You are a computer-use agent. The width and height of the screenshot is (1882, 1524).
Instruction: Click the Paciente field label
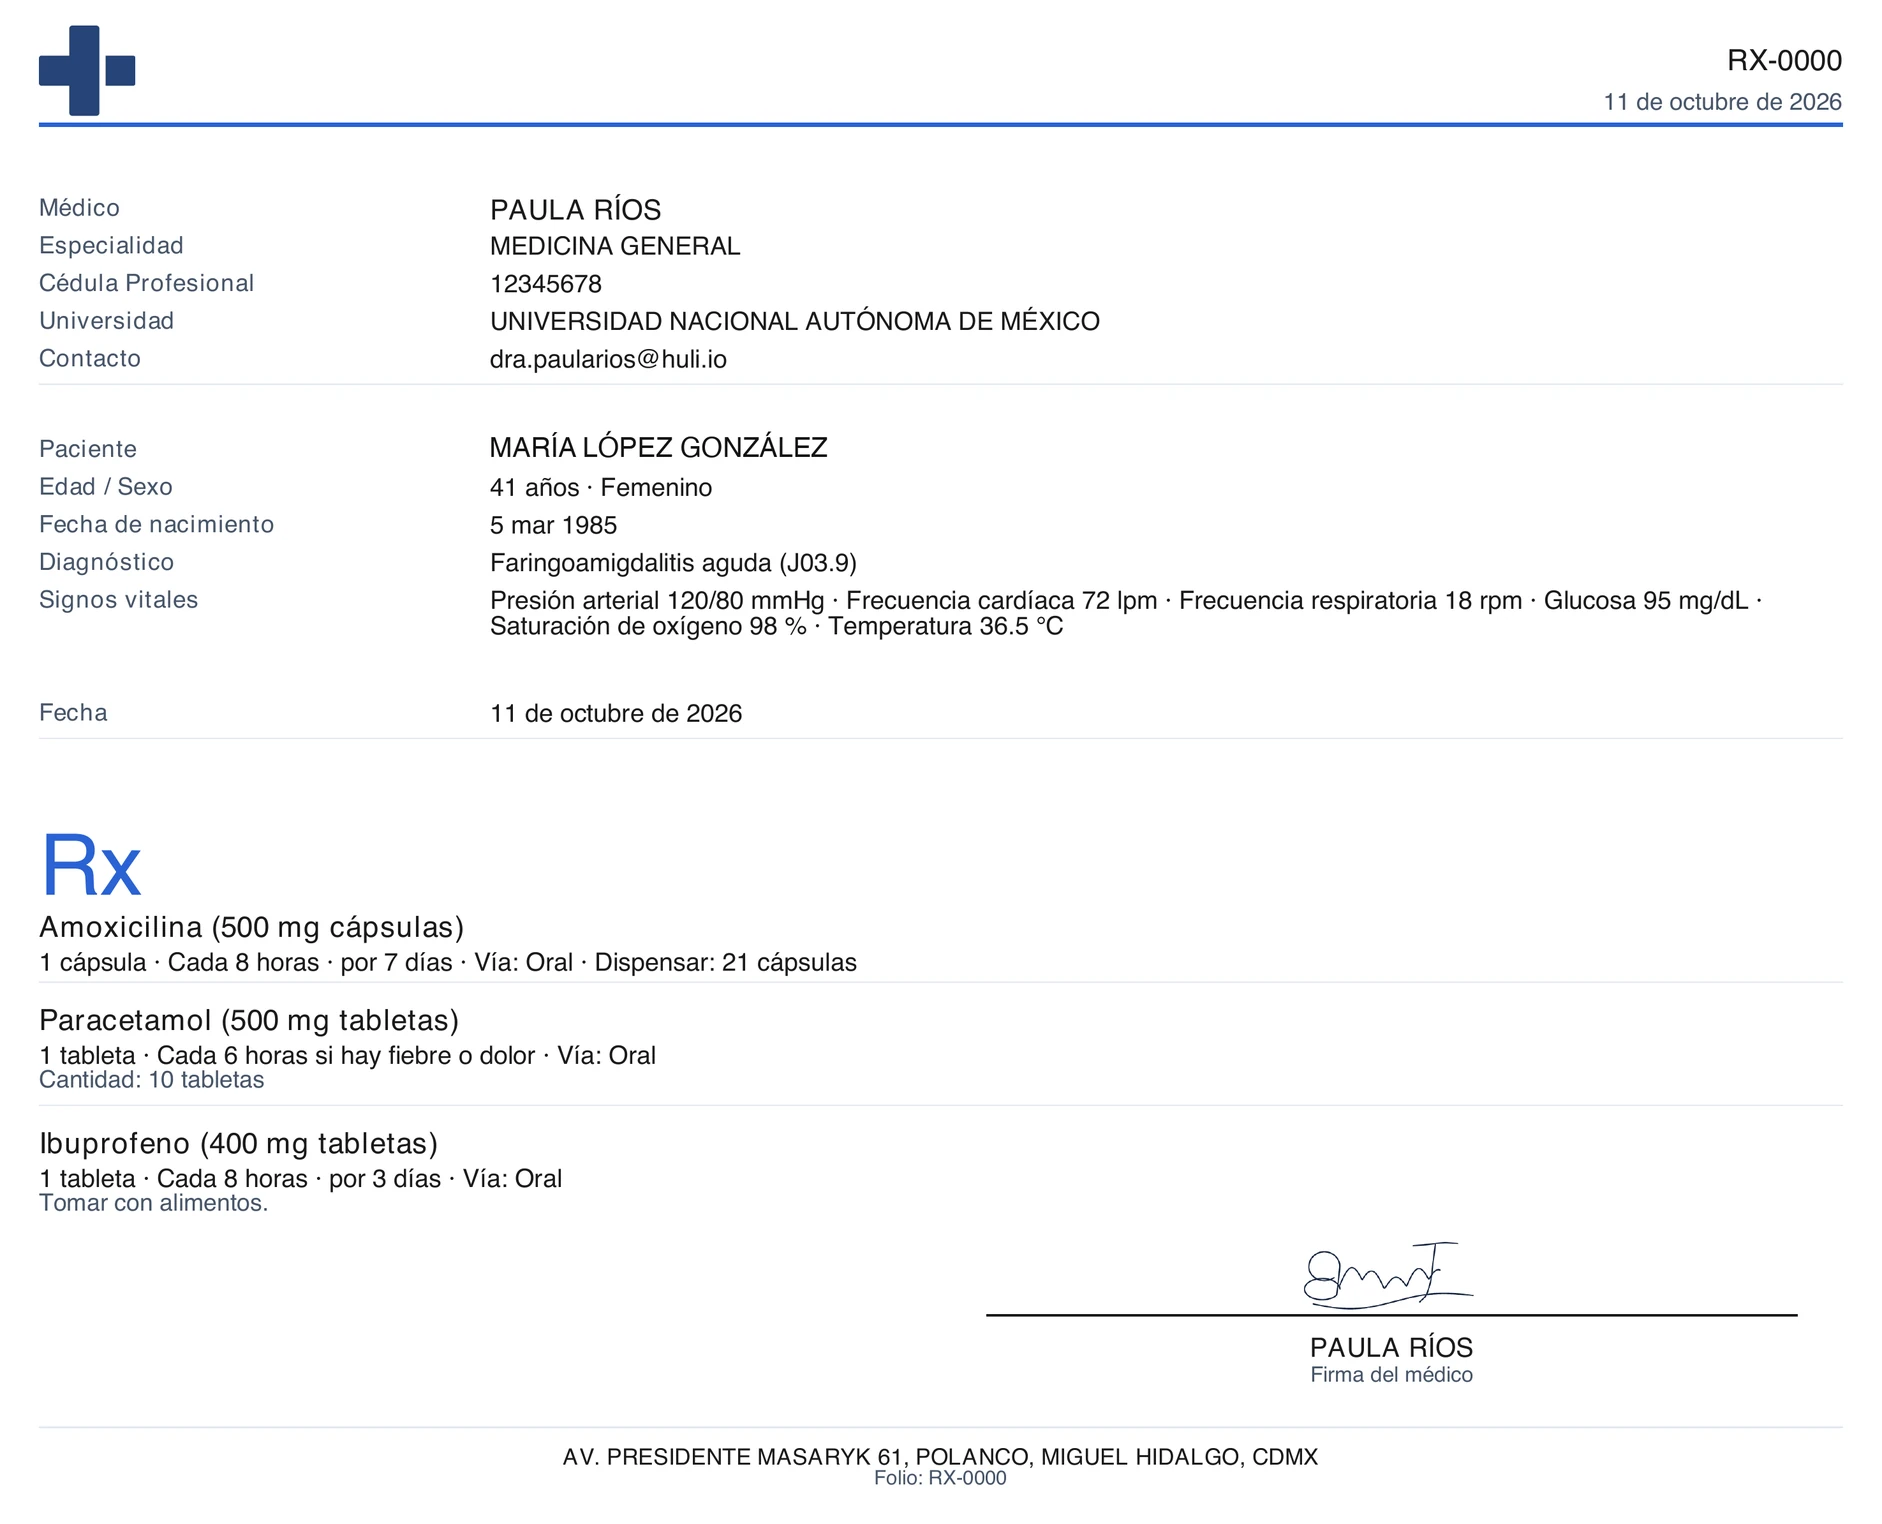(88, 449)
